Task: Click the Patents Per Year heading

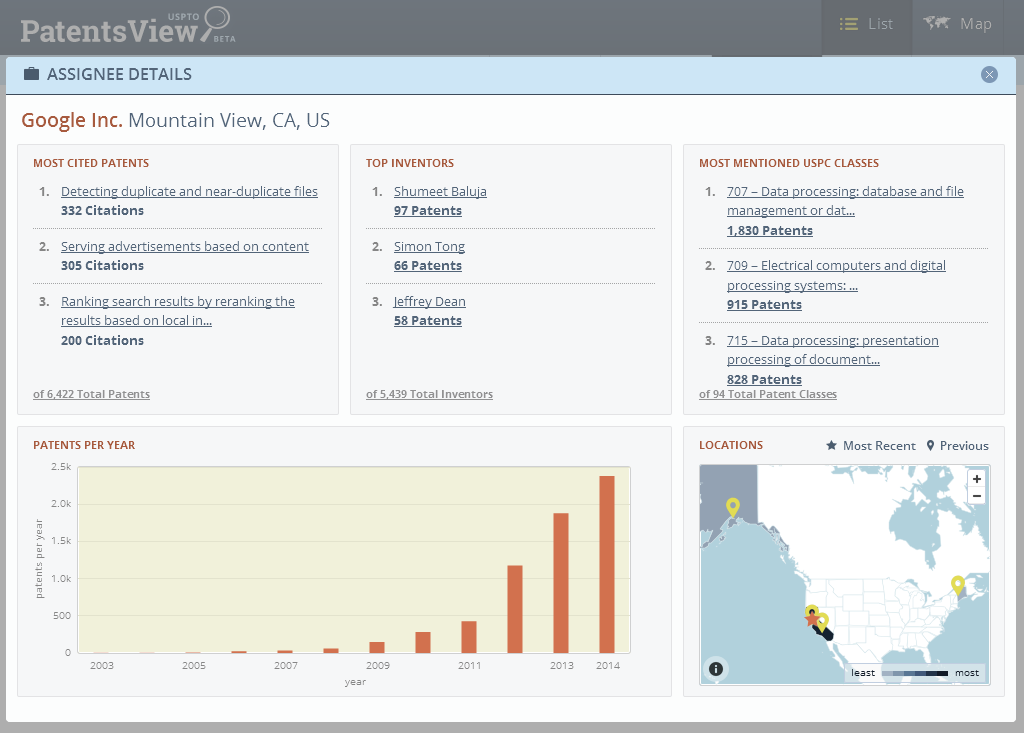Action: [84, 446]
